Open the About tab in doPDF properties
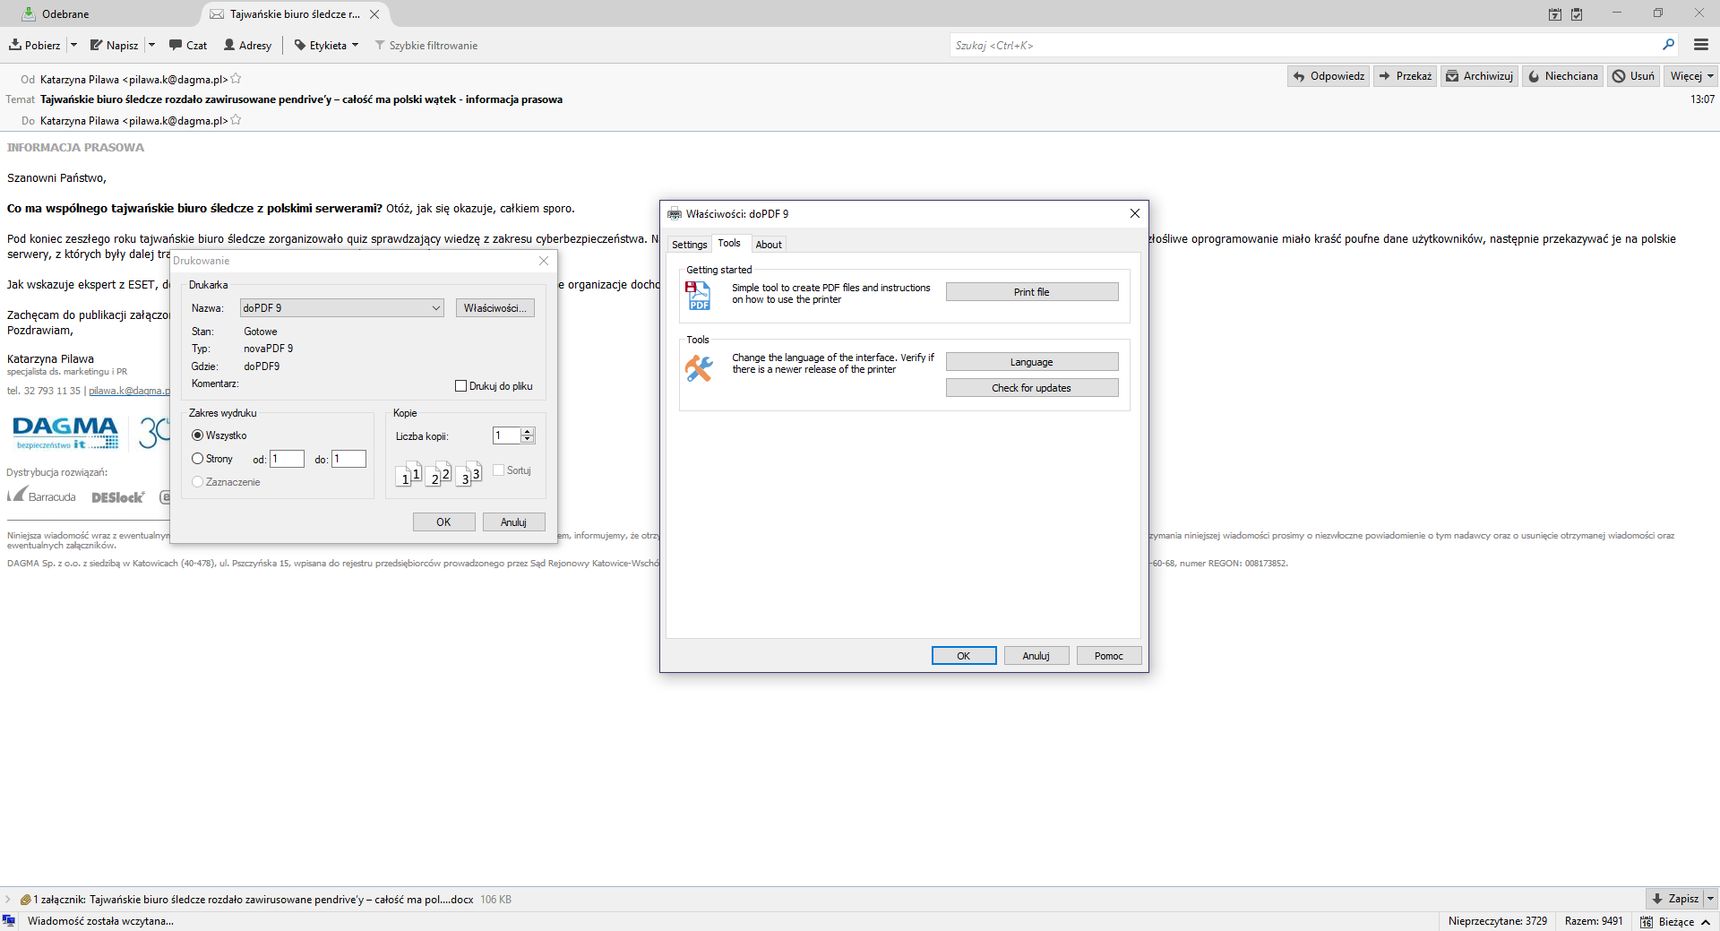Image resolution: width=1720 pixels, height=931 pixels. pos(768,244)
